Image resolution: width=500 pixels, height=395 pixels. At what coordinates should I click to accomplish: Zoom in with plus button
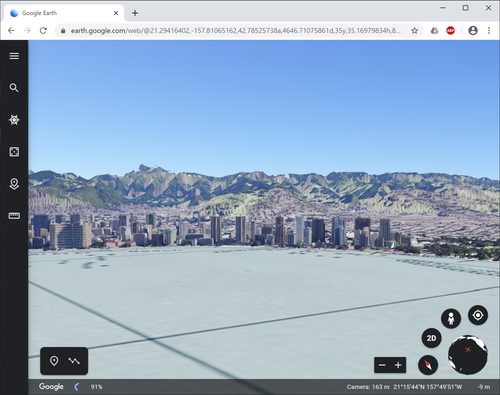tap(398, 365)
